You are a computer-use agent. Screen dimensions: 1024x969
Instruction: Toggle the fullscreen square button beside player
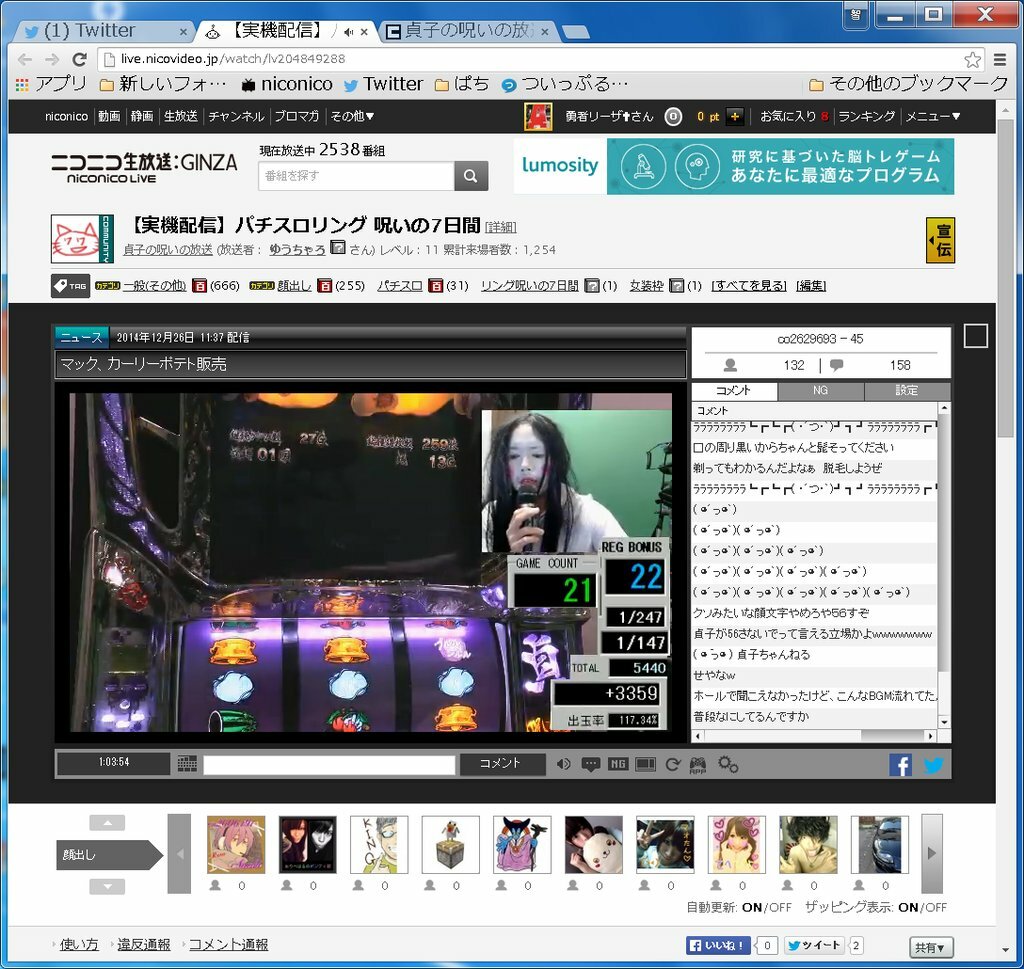[975, 336]
